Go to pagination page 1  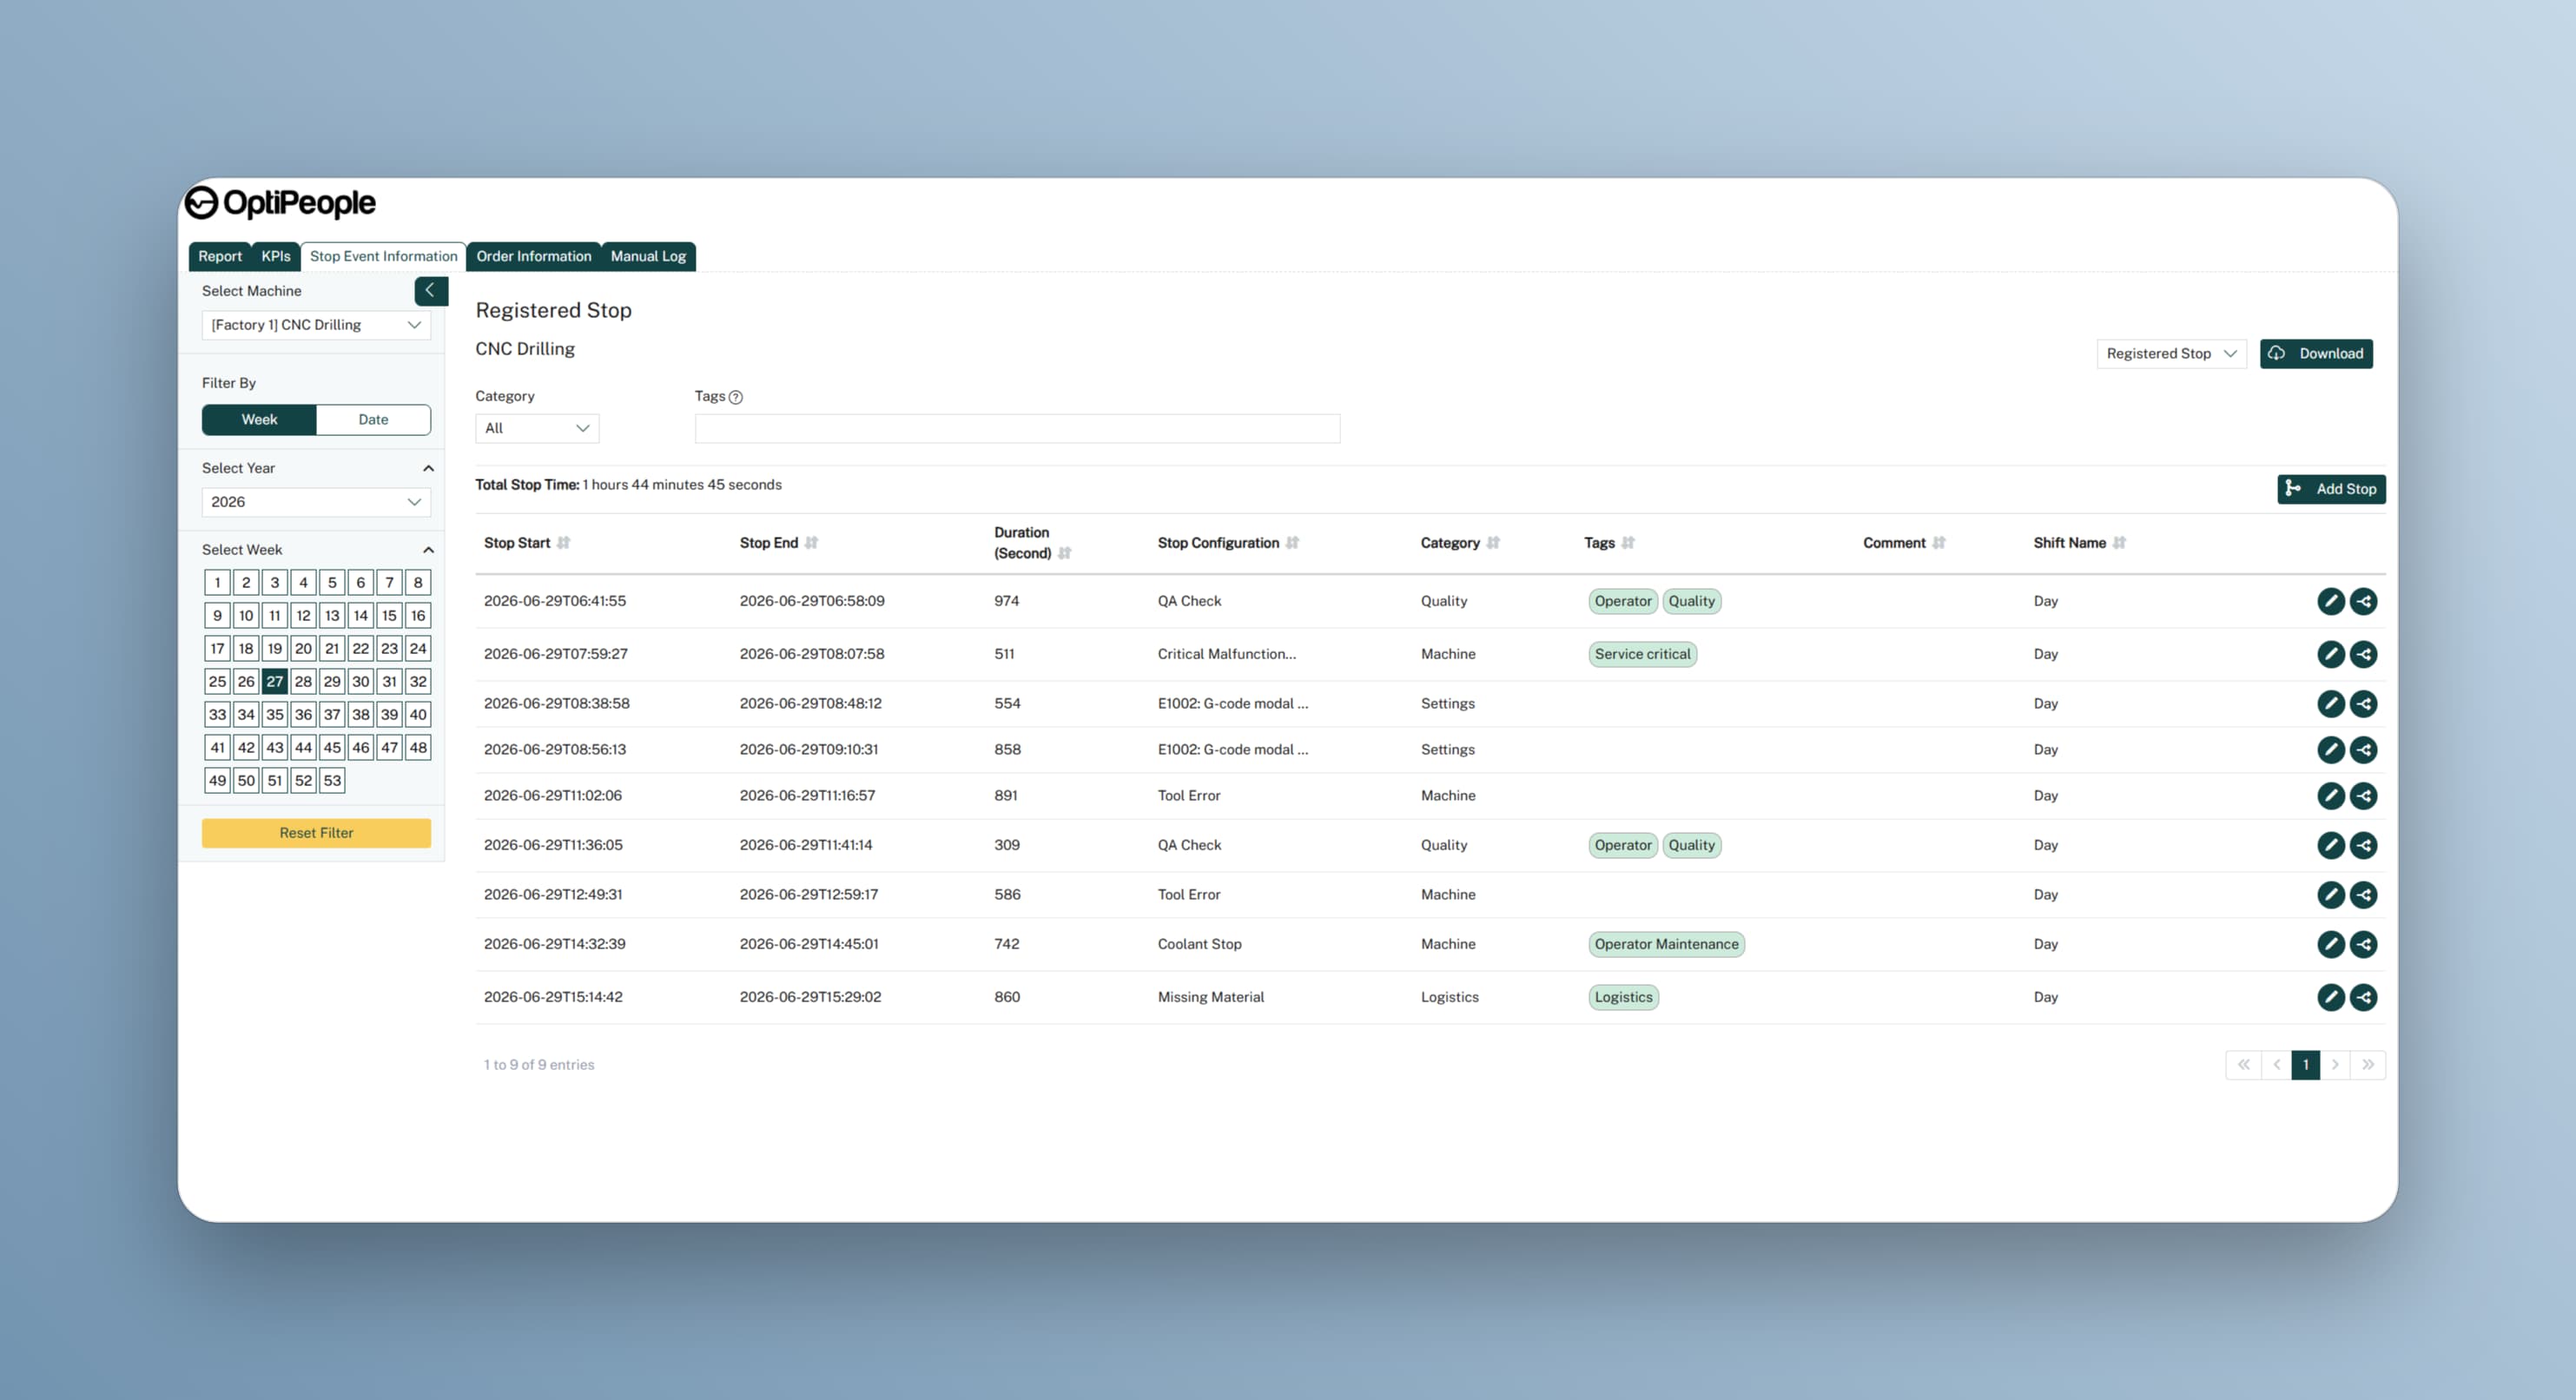(2305, 1065)
